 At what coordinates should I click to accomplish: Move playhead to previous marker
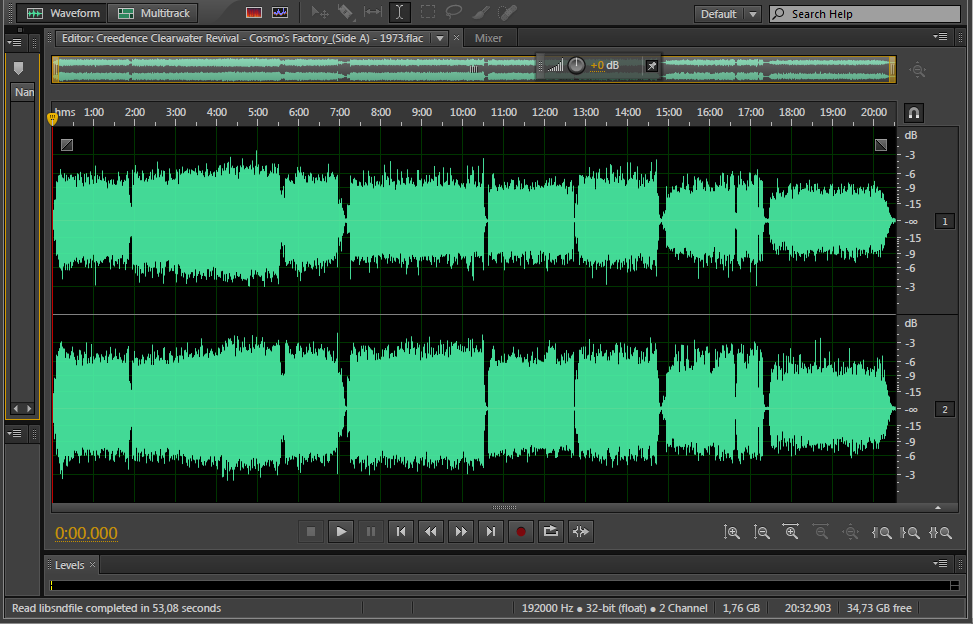[401, 532]
